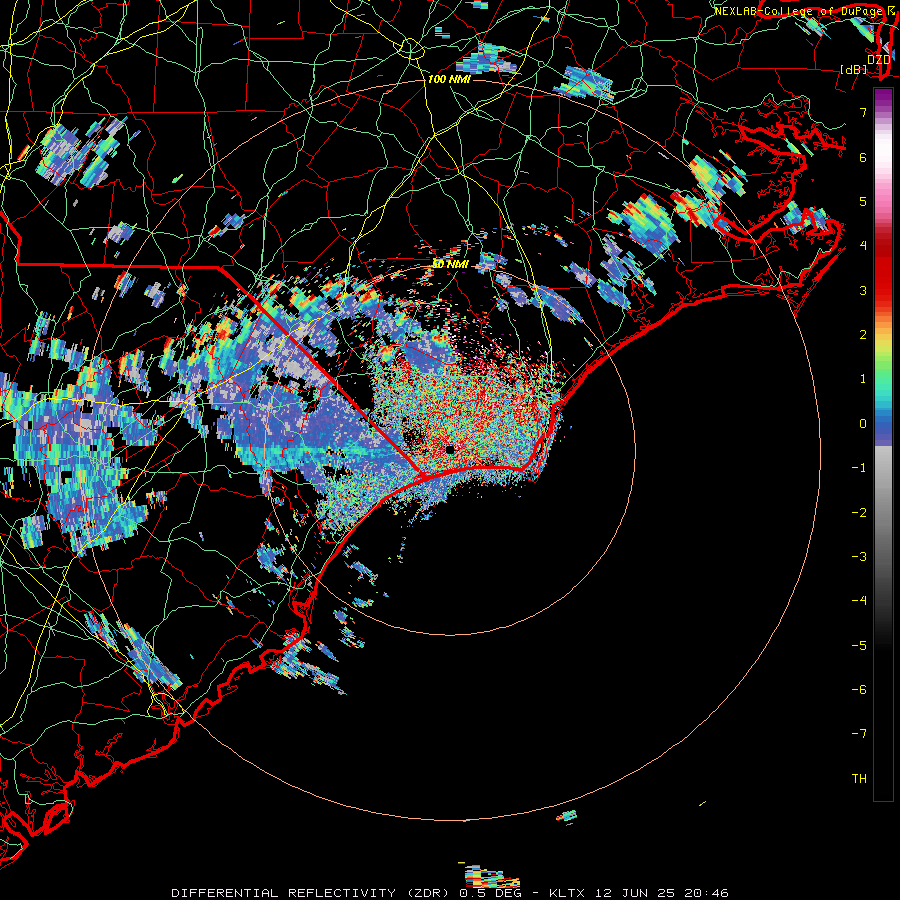Click the "2" value on the color scale
The width and height of the screenshot is (900, 900).
[863, 335]
